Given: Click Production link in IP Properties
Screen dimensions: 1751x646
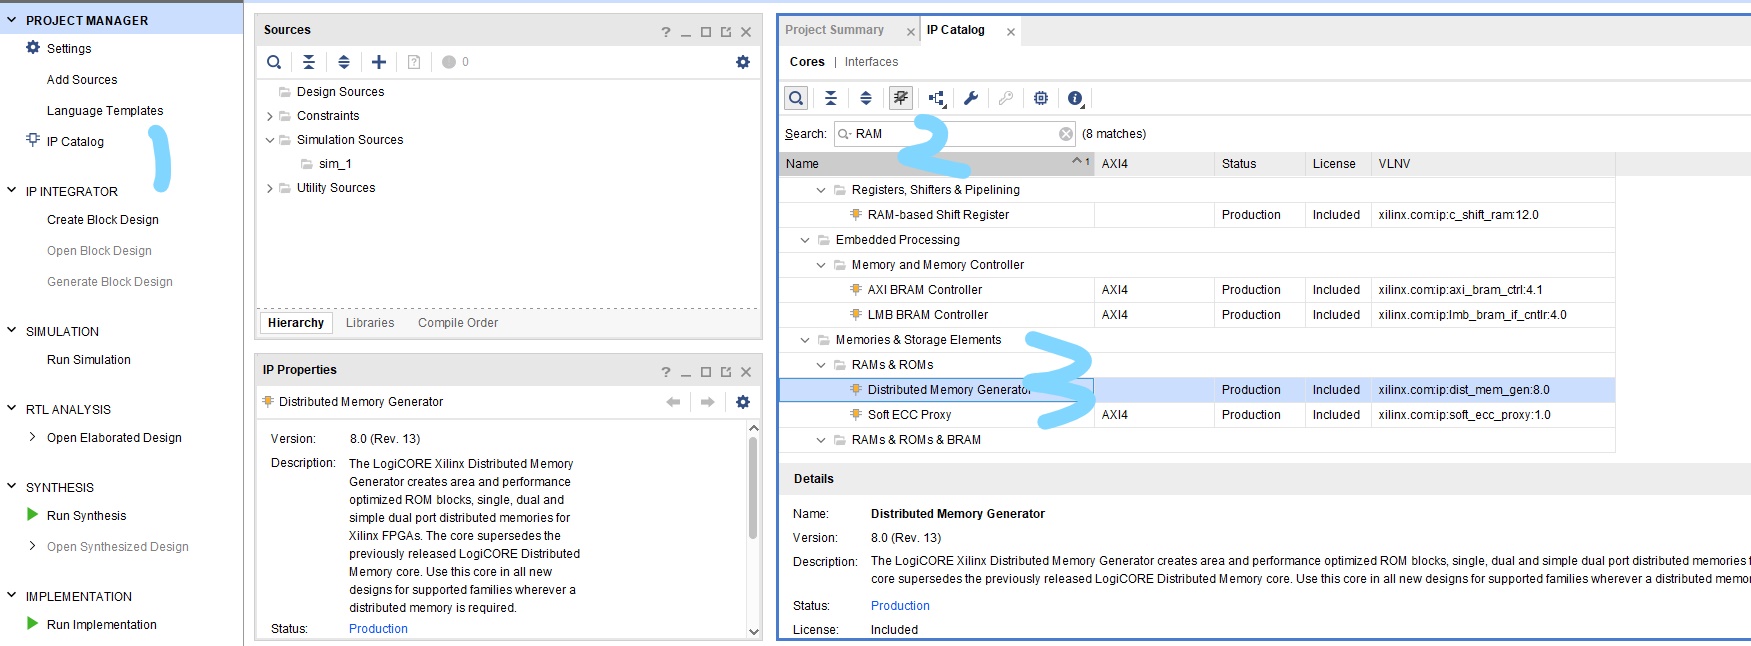Looking at the screenshot, I should pos(378,629).
